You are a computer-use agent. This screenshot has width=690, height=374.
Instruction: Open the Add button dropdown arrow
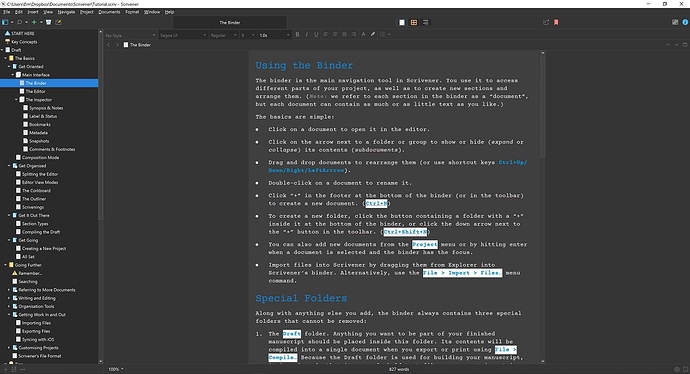pyautogui.click(x=41, y=22)
